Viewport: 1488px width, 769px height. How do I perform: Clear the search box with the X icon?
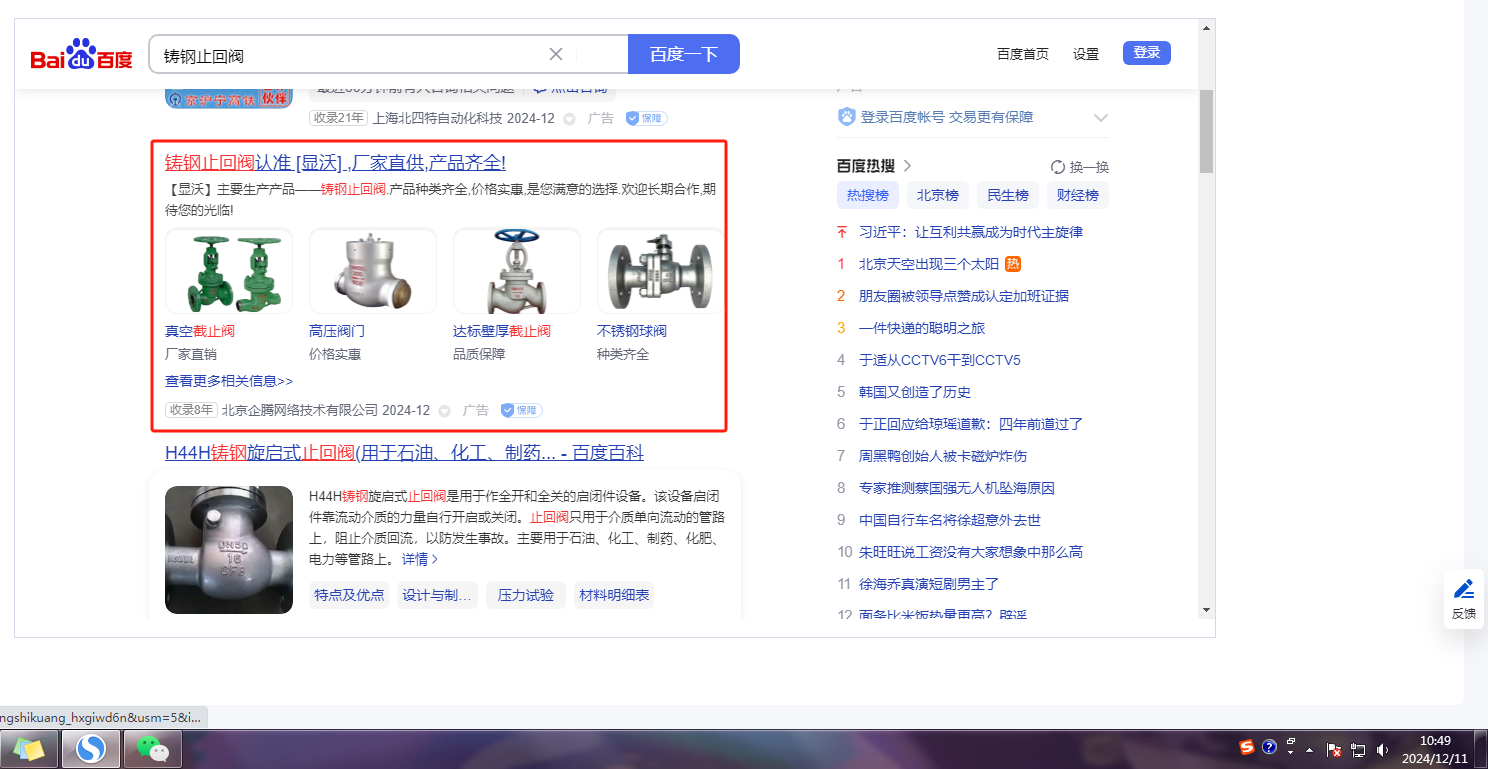pyautogui.click(x=556, y=54)
